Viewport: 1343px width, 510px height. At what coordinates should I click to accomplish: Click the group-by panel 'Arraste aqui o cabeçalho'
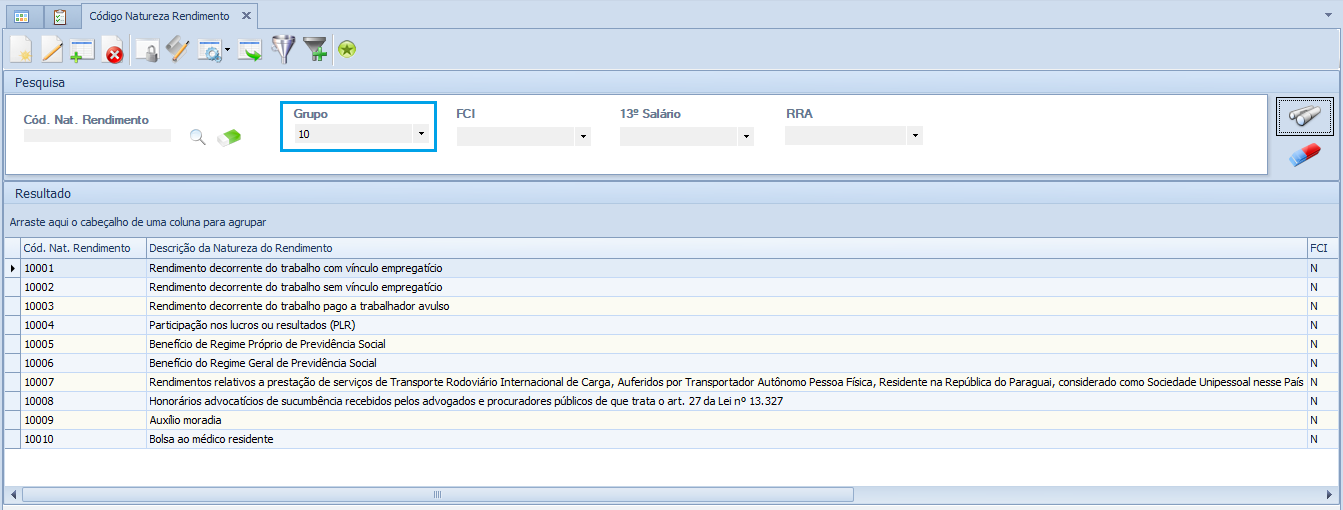pos(138,222)
